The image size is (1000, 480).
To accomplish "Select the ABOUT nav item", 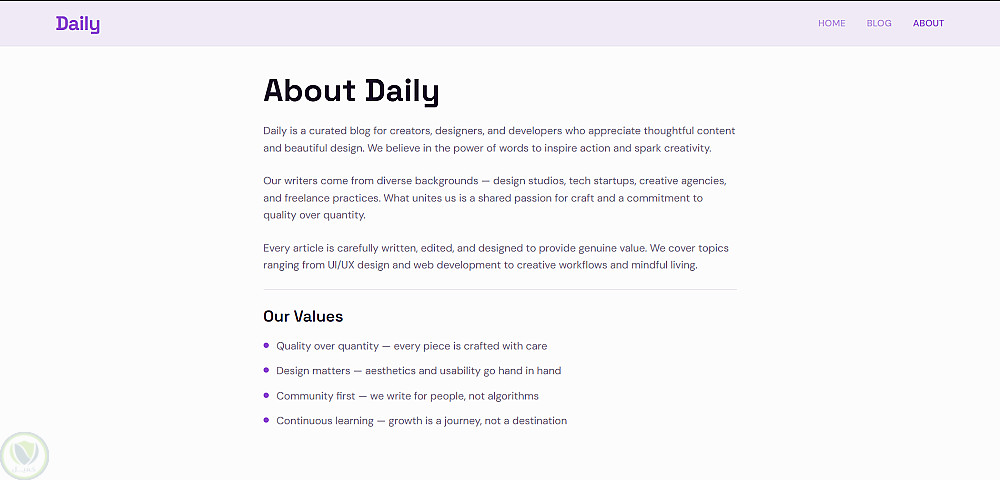I will [928, 23].
